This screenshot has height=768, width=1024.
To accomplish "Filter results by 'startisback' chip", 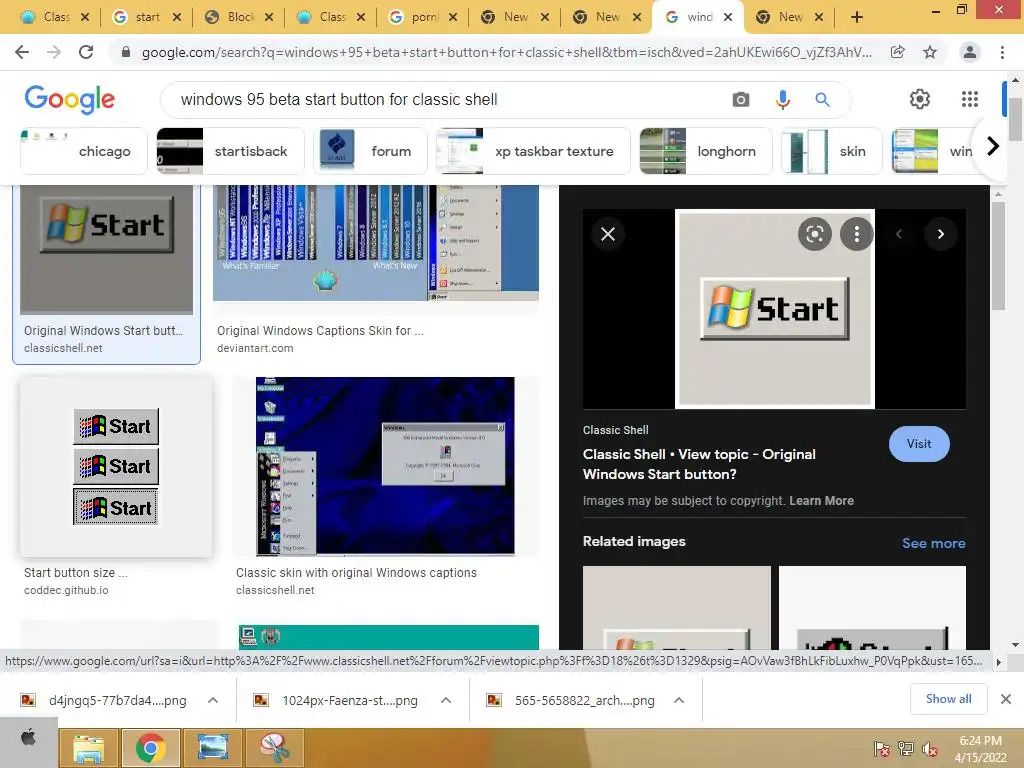I will pyautogui.click(x=231, y=151).
